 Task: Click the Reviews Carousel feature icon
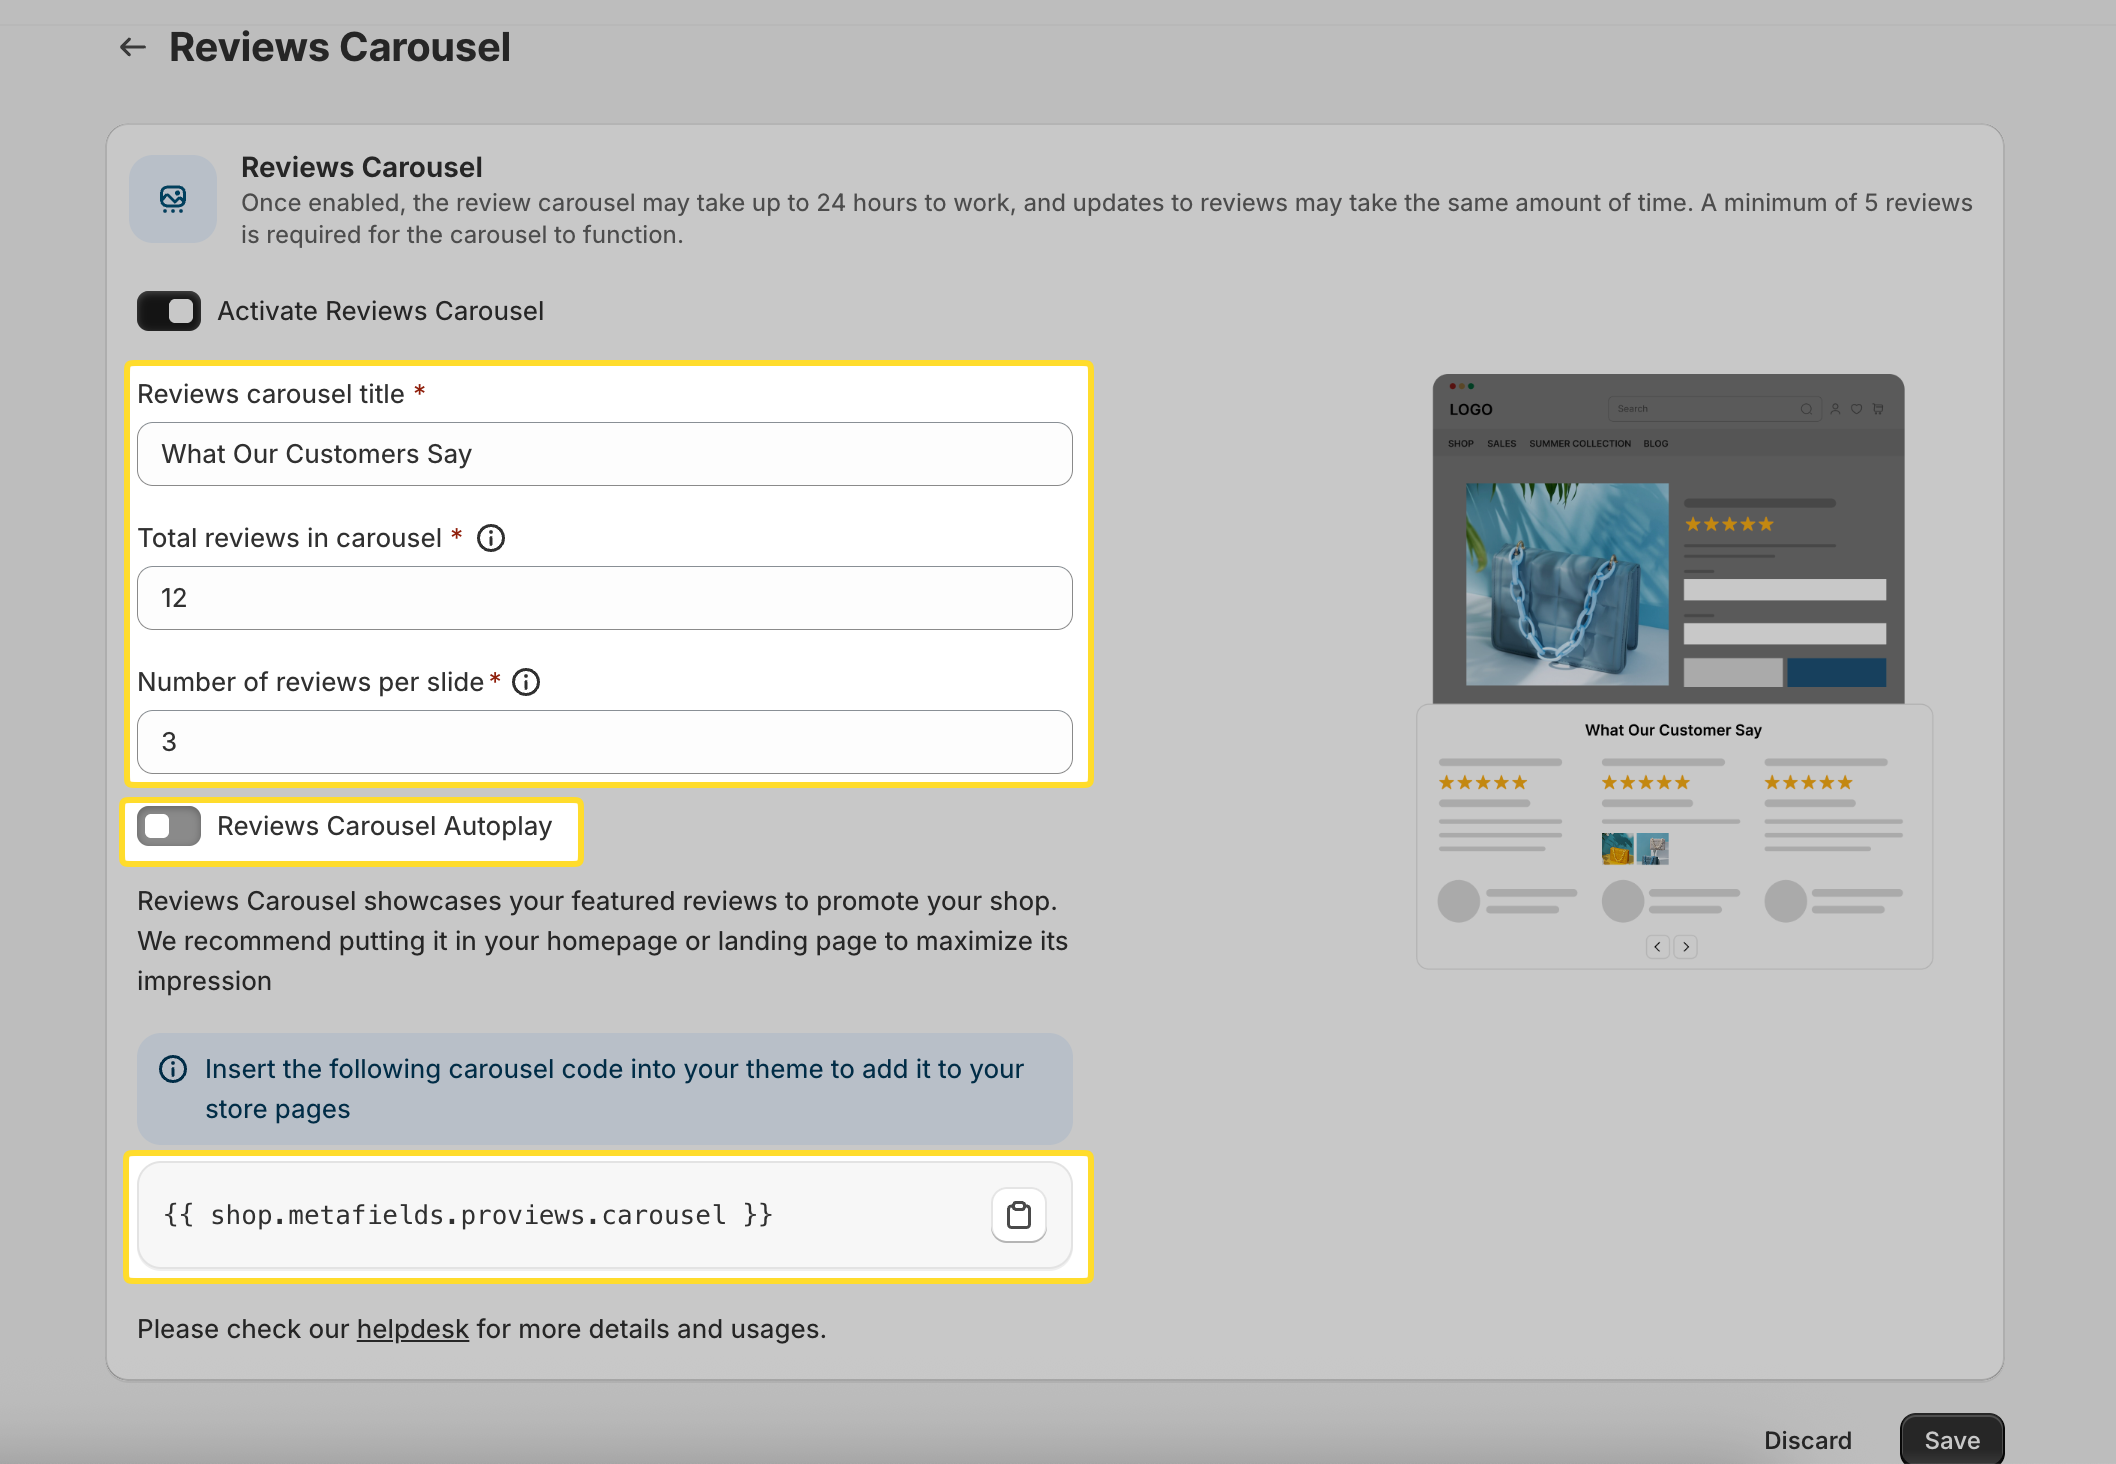click(172, 198)
